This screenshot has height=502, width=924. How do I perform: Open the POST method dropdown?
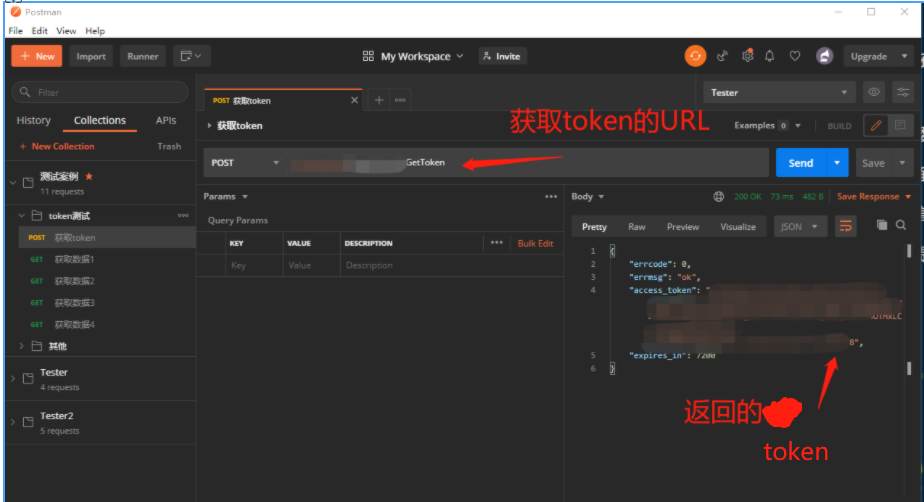point(245,163)
